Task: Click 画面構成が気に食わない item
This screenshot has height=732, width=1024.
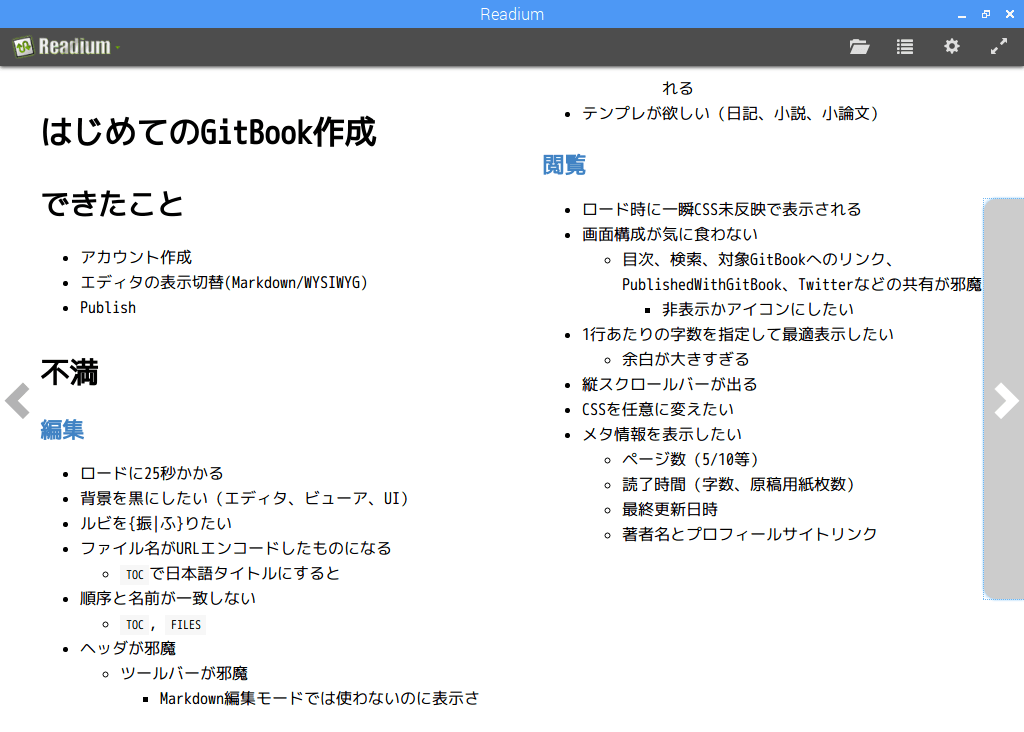Action: (670, 234)
